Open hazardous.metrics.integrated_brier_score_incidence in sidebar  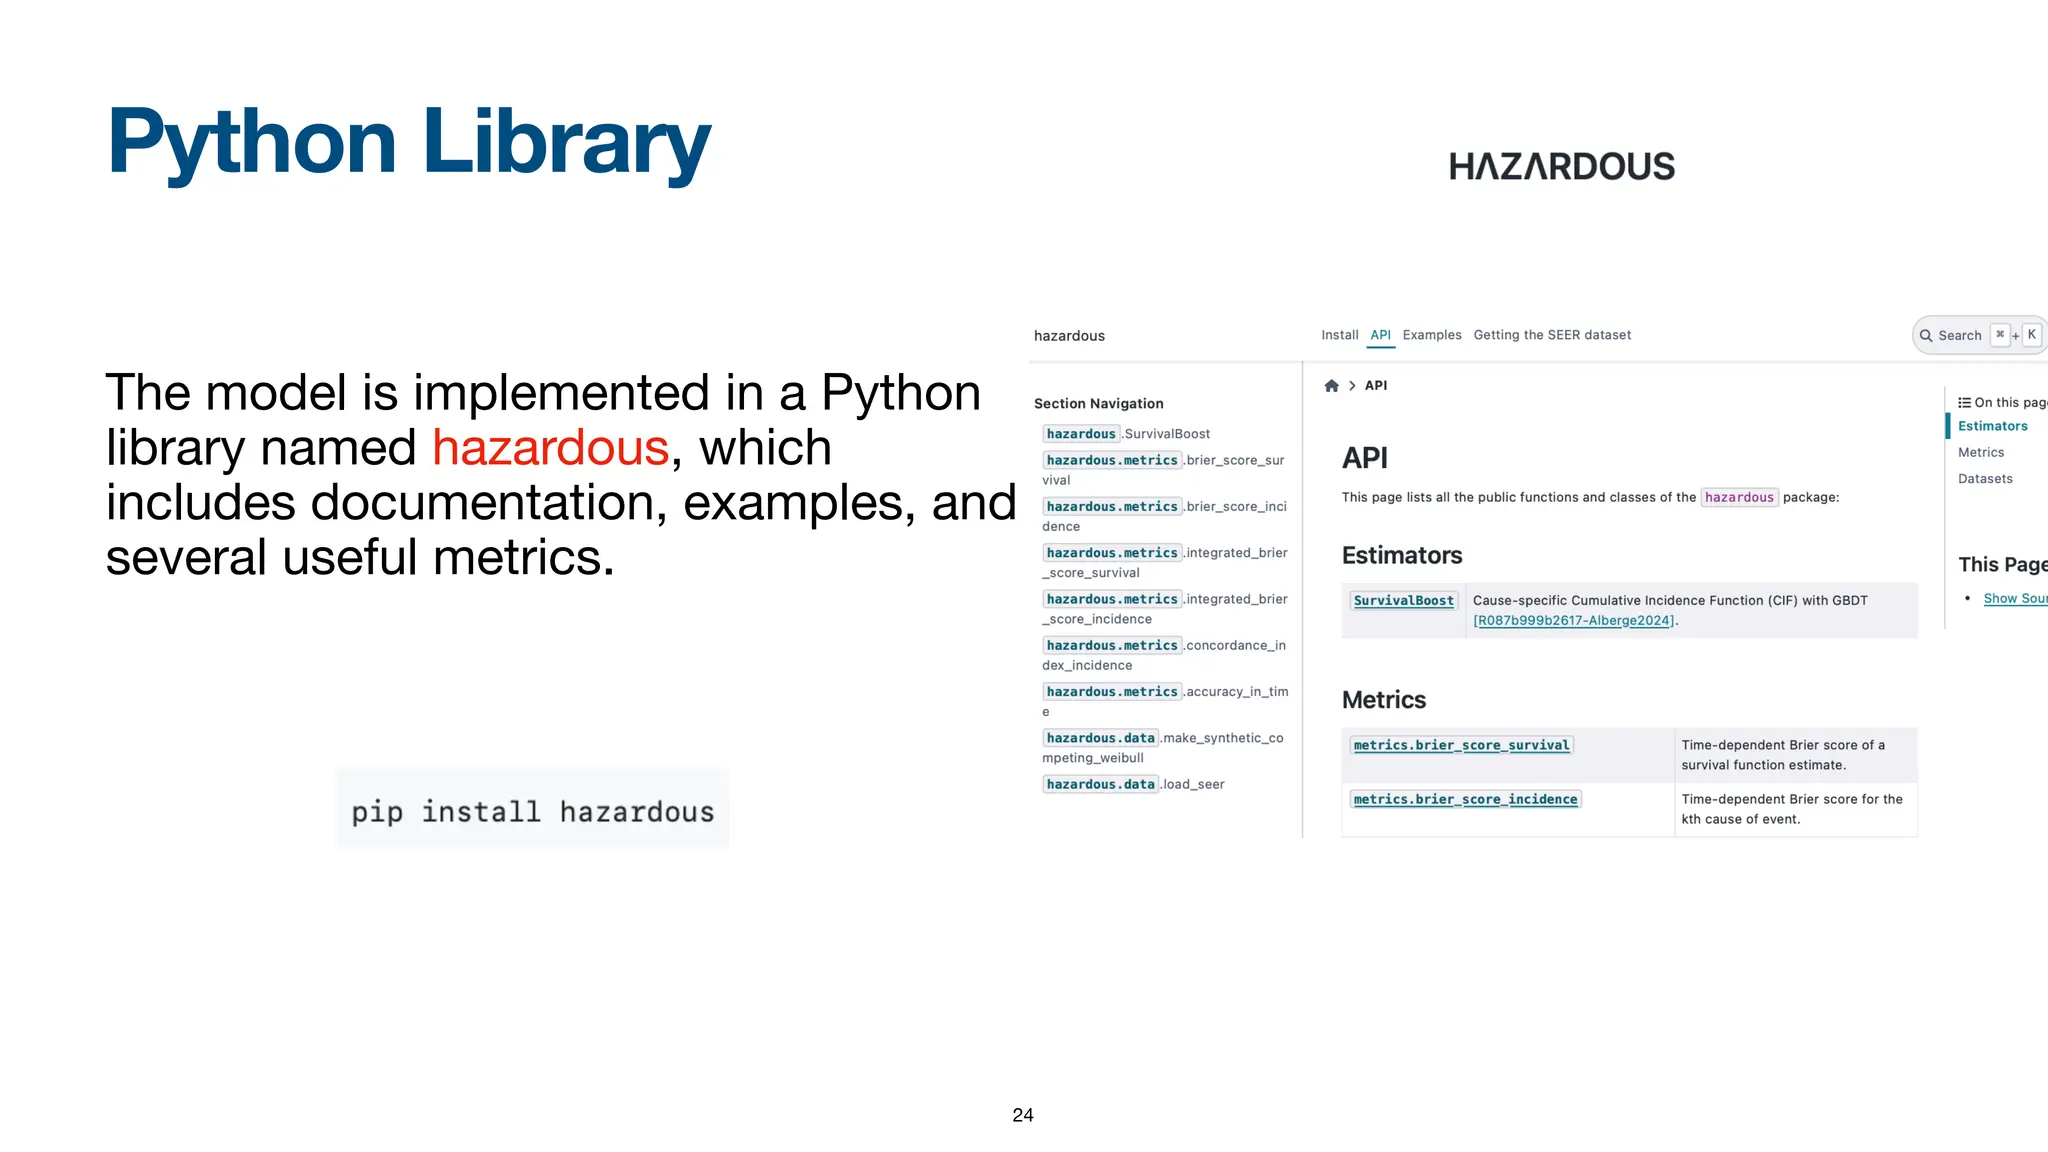coord(1165,609)
